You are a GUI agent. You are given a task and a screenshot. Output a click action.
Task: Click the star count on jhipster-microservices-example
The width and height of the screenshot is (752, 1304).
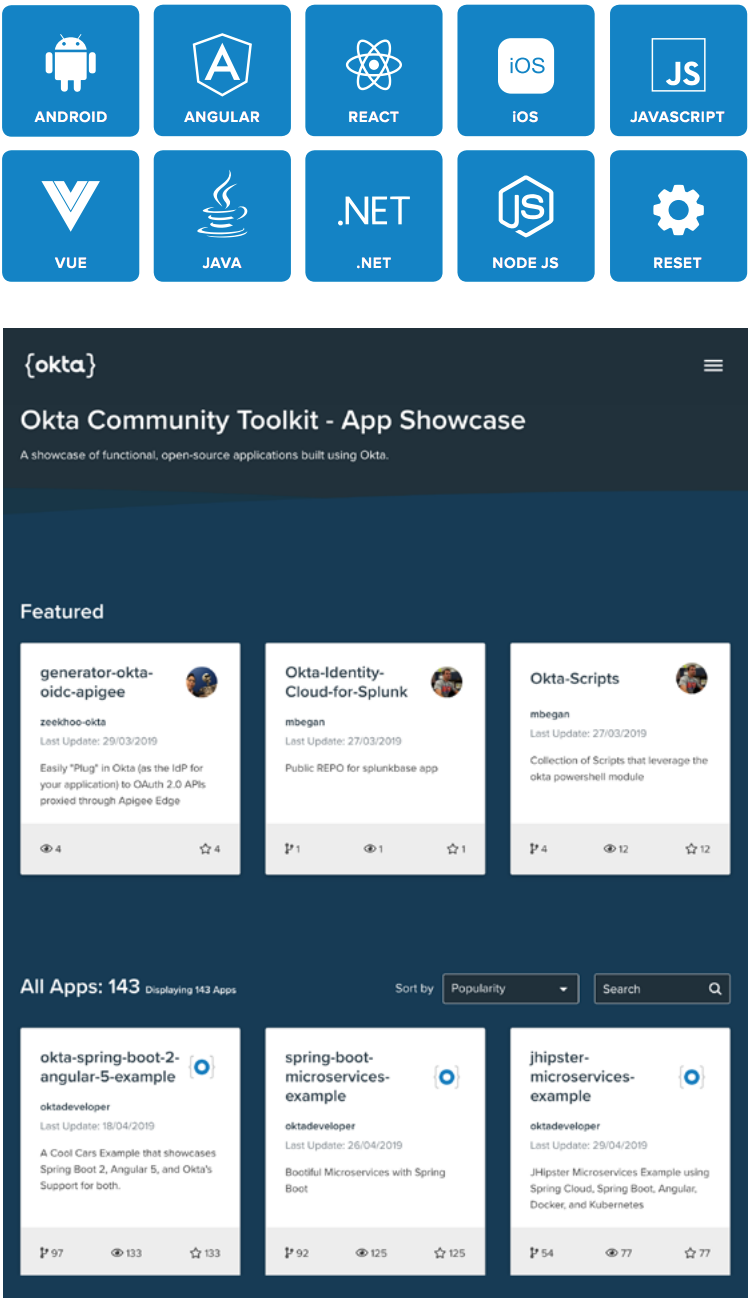click(699, 1252)
